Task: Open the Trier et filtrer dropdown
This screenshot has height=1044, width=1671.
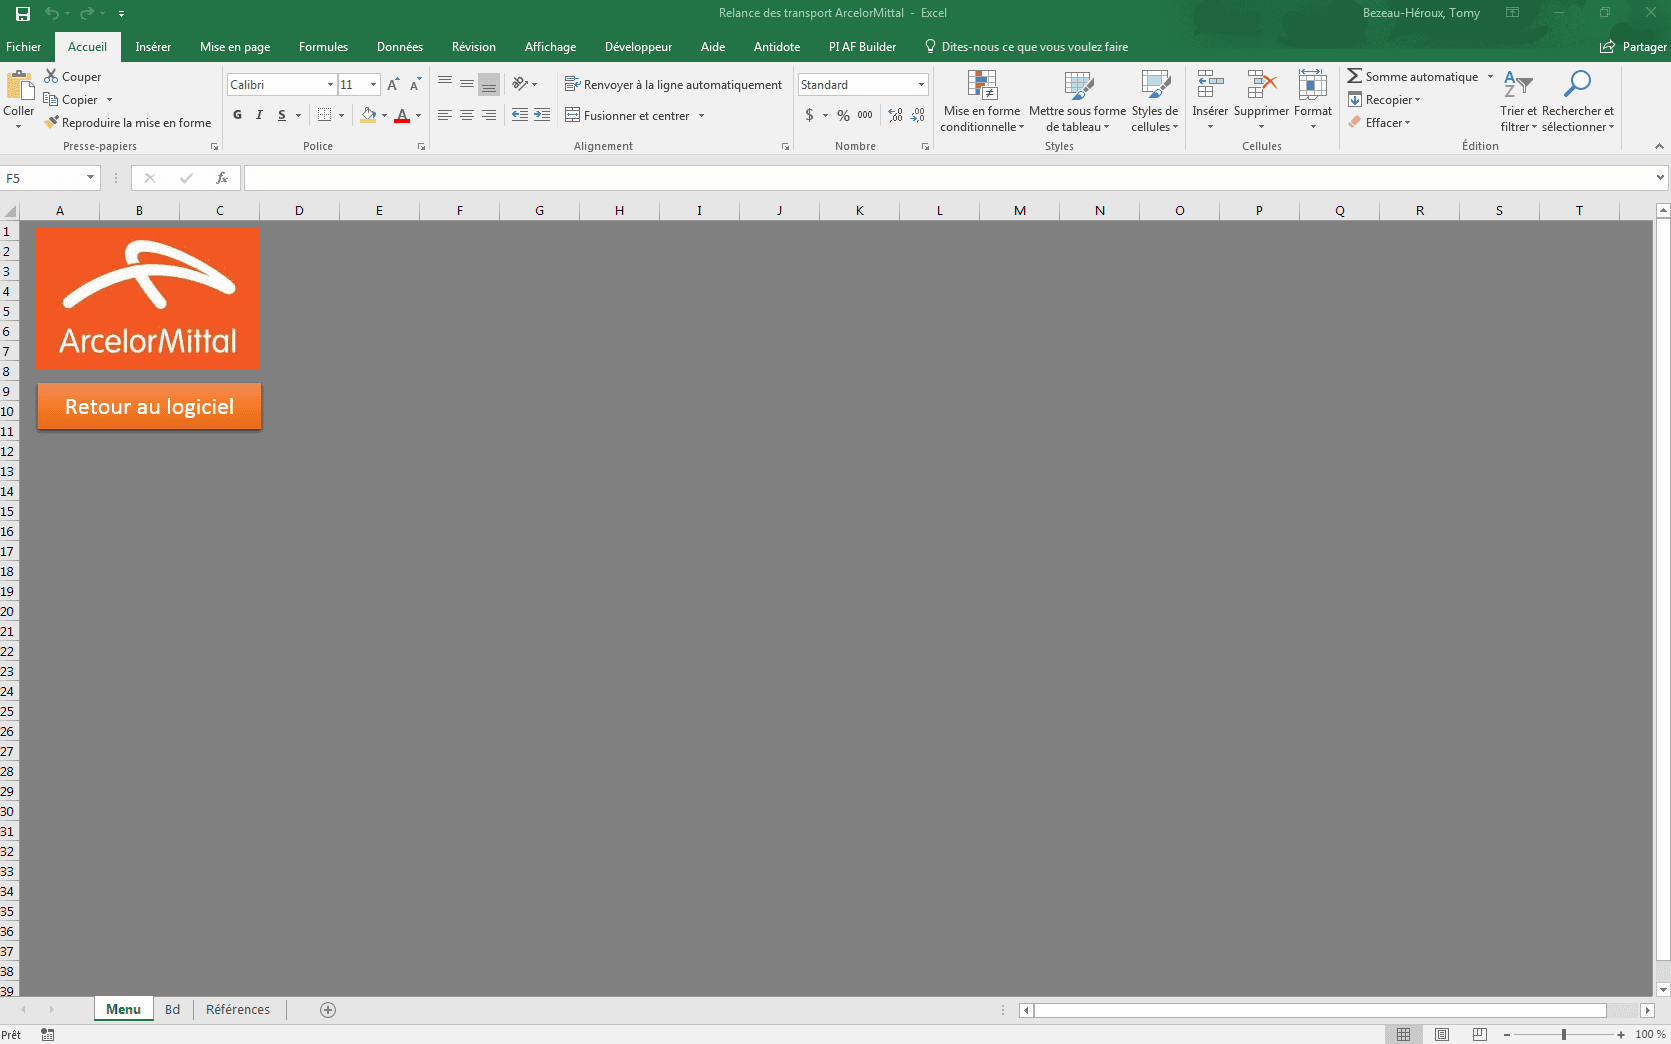Action: coord(1518,101)
